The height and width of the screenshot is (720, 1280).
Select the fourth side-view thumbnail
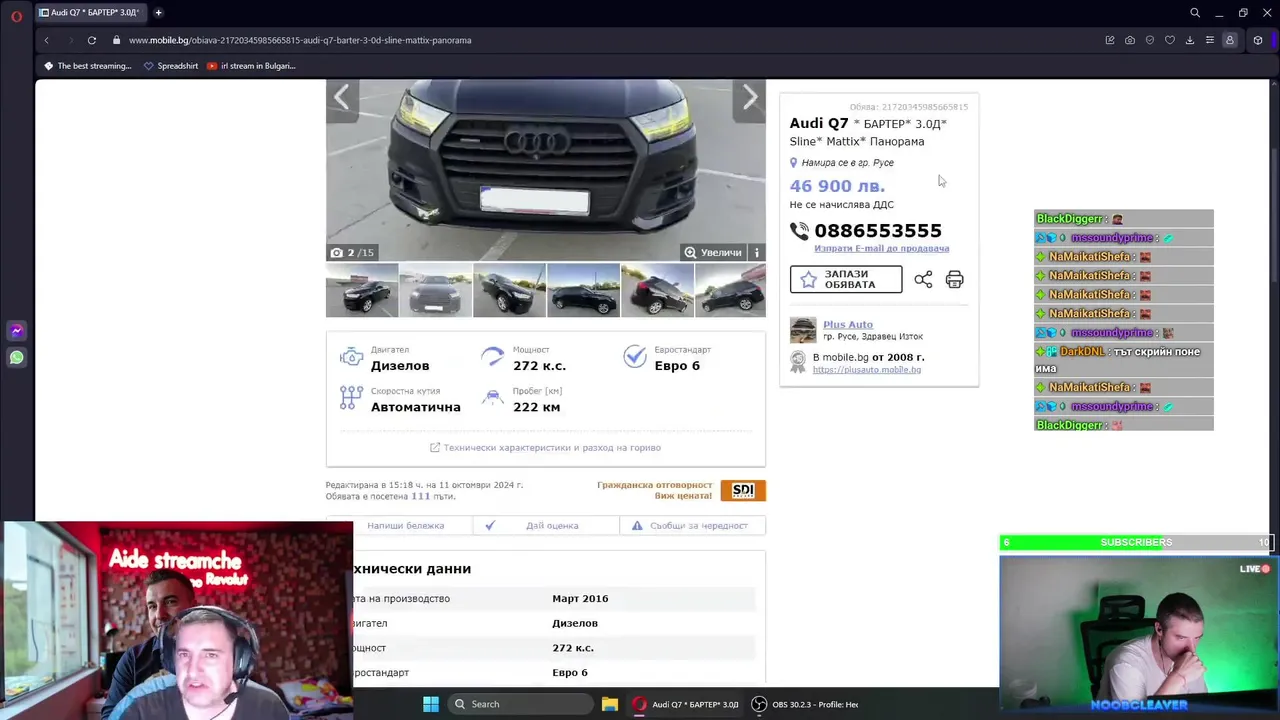coord(583,291)
